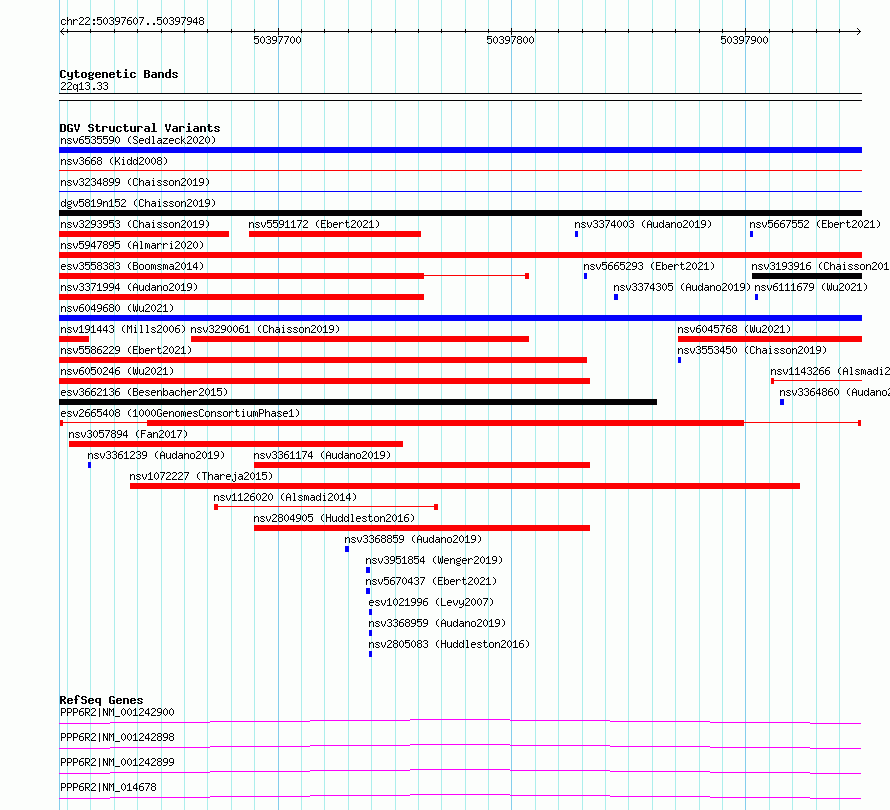
Task: Click nsv2804905 (Huddleston2016) label
Action: 334,518
